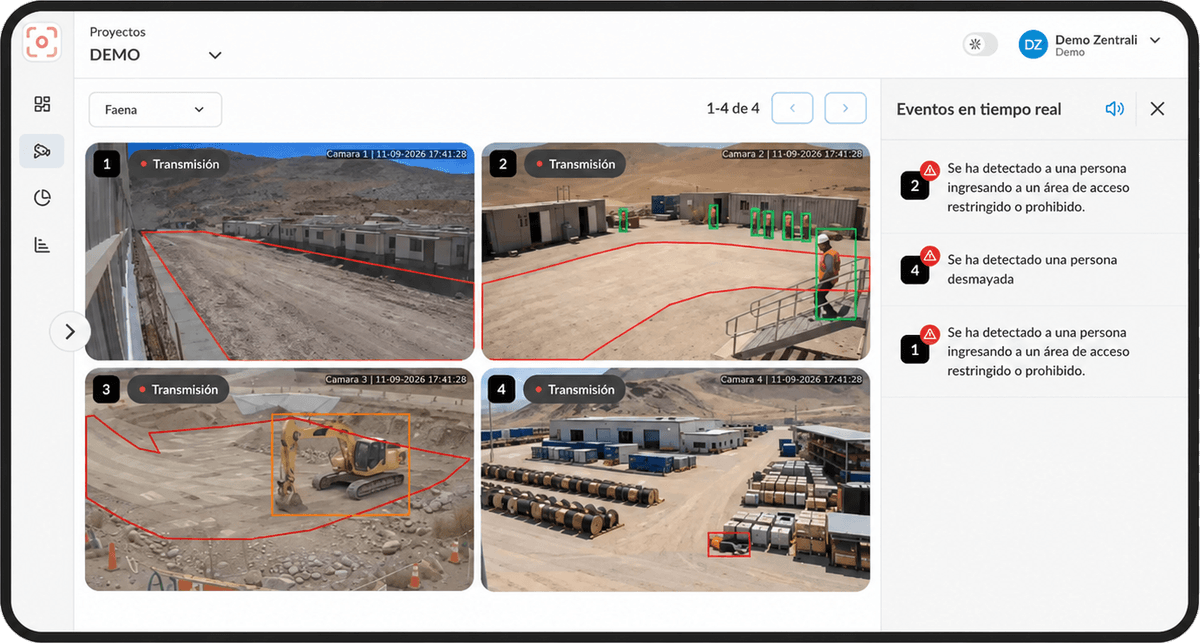Image resolution: width=1200 pixels, height=643 pixels.
Task: Toggle the light/dark theme switch
Action: 980,45
